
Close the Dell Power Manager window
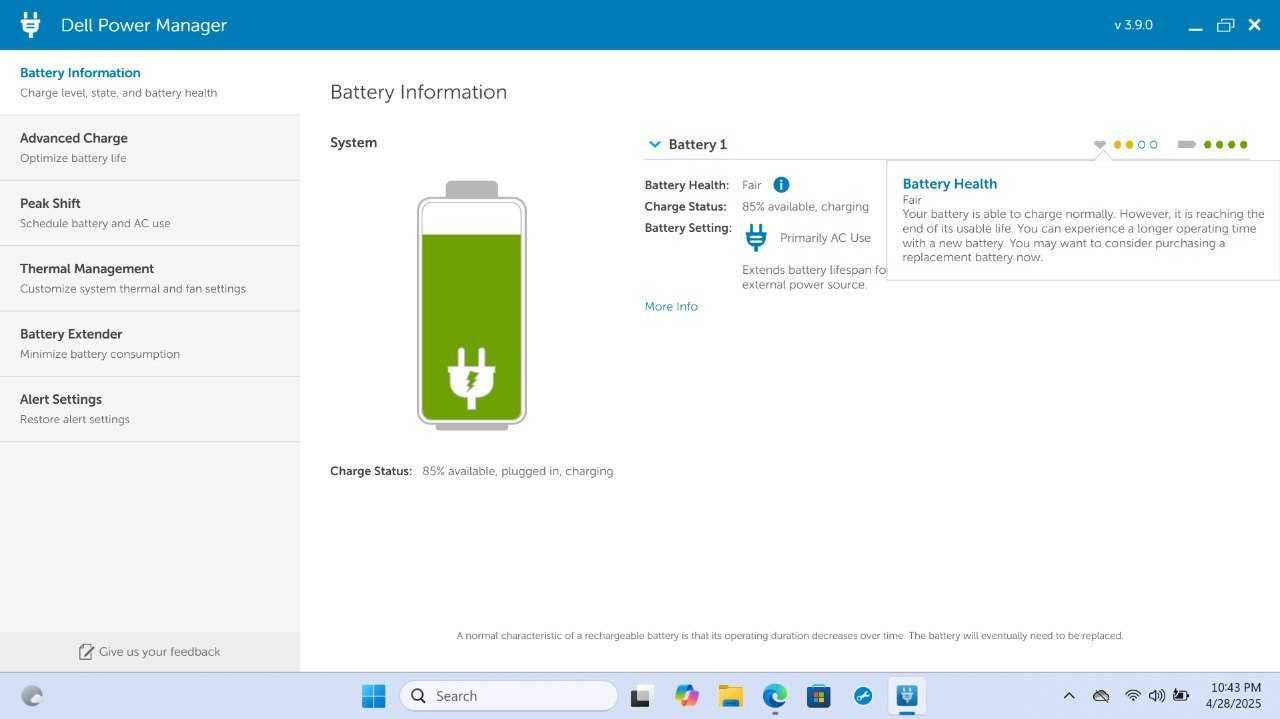coord(1255,25)
